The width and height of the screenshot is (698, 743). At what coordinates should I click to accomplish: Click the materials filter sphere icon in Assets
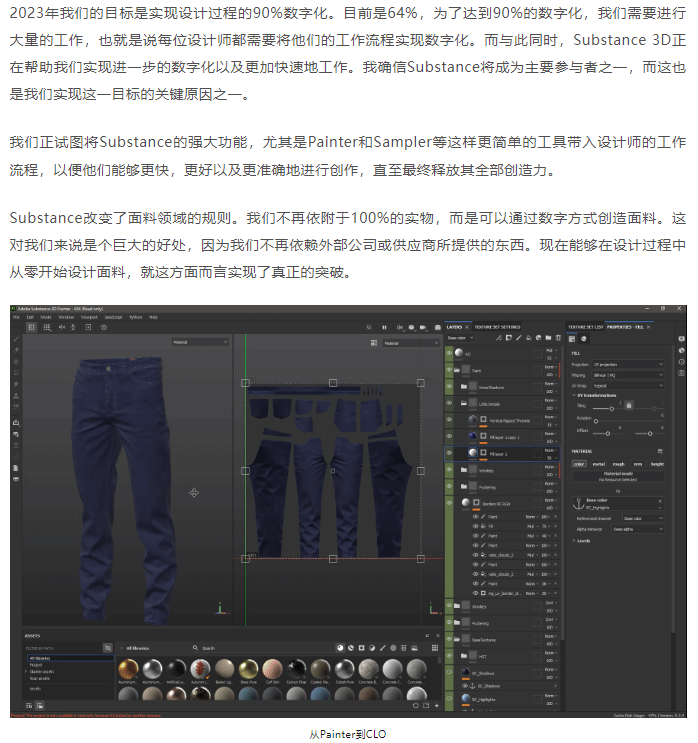[x=340, y=648]
